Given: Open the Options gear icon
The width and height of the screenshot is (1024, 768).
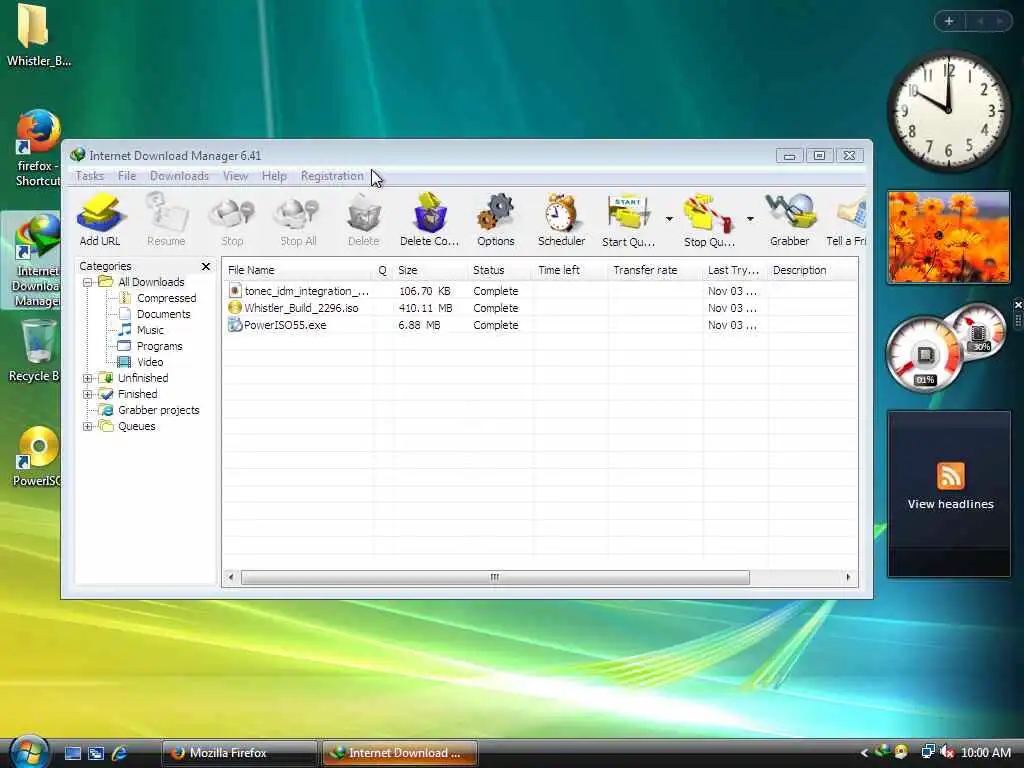Looking at the screenshot, I should (x=496, y=220).
